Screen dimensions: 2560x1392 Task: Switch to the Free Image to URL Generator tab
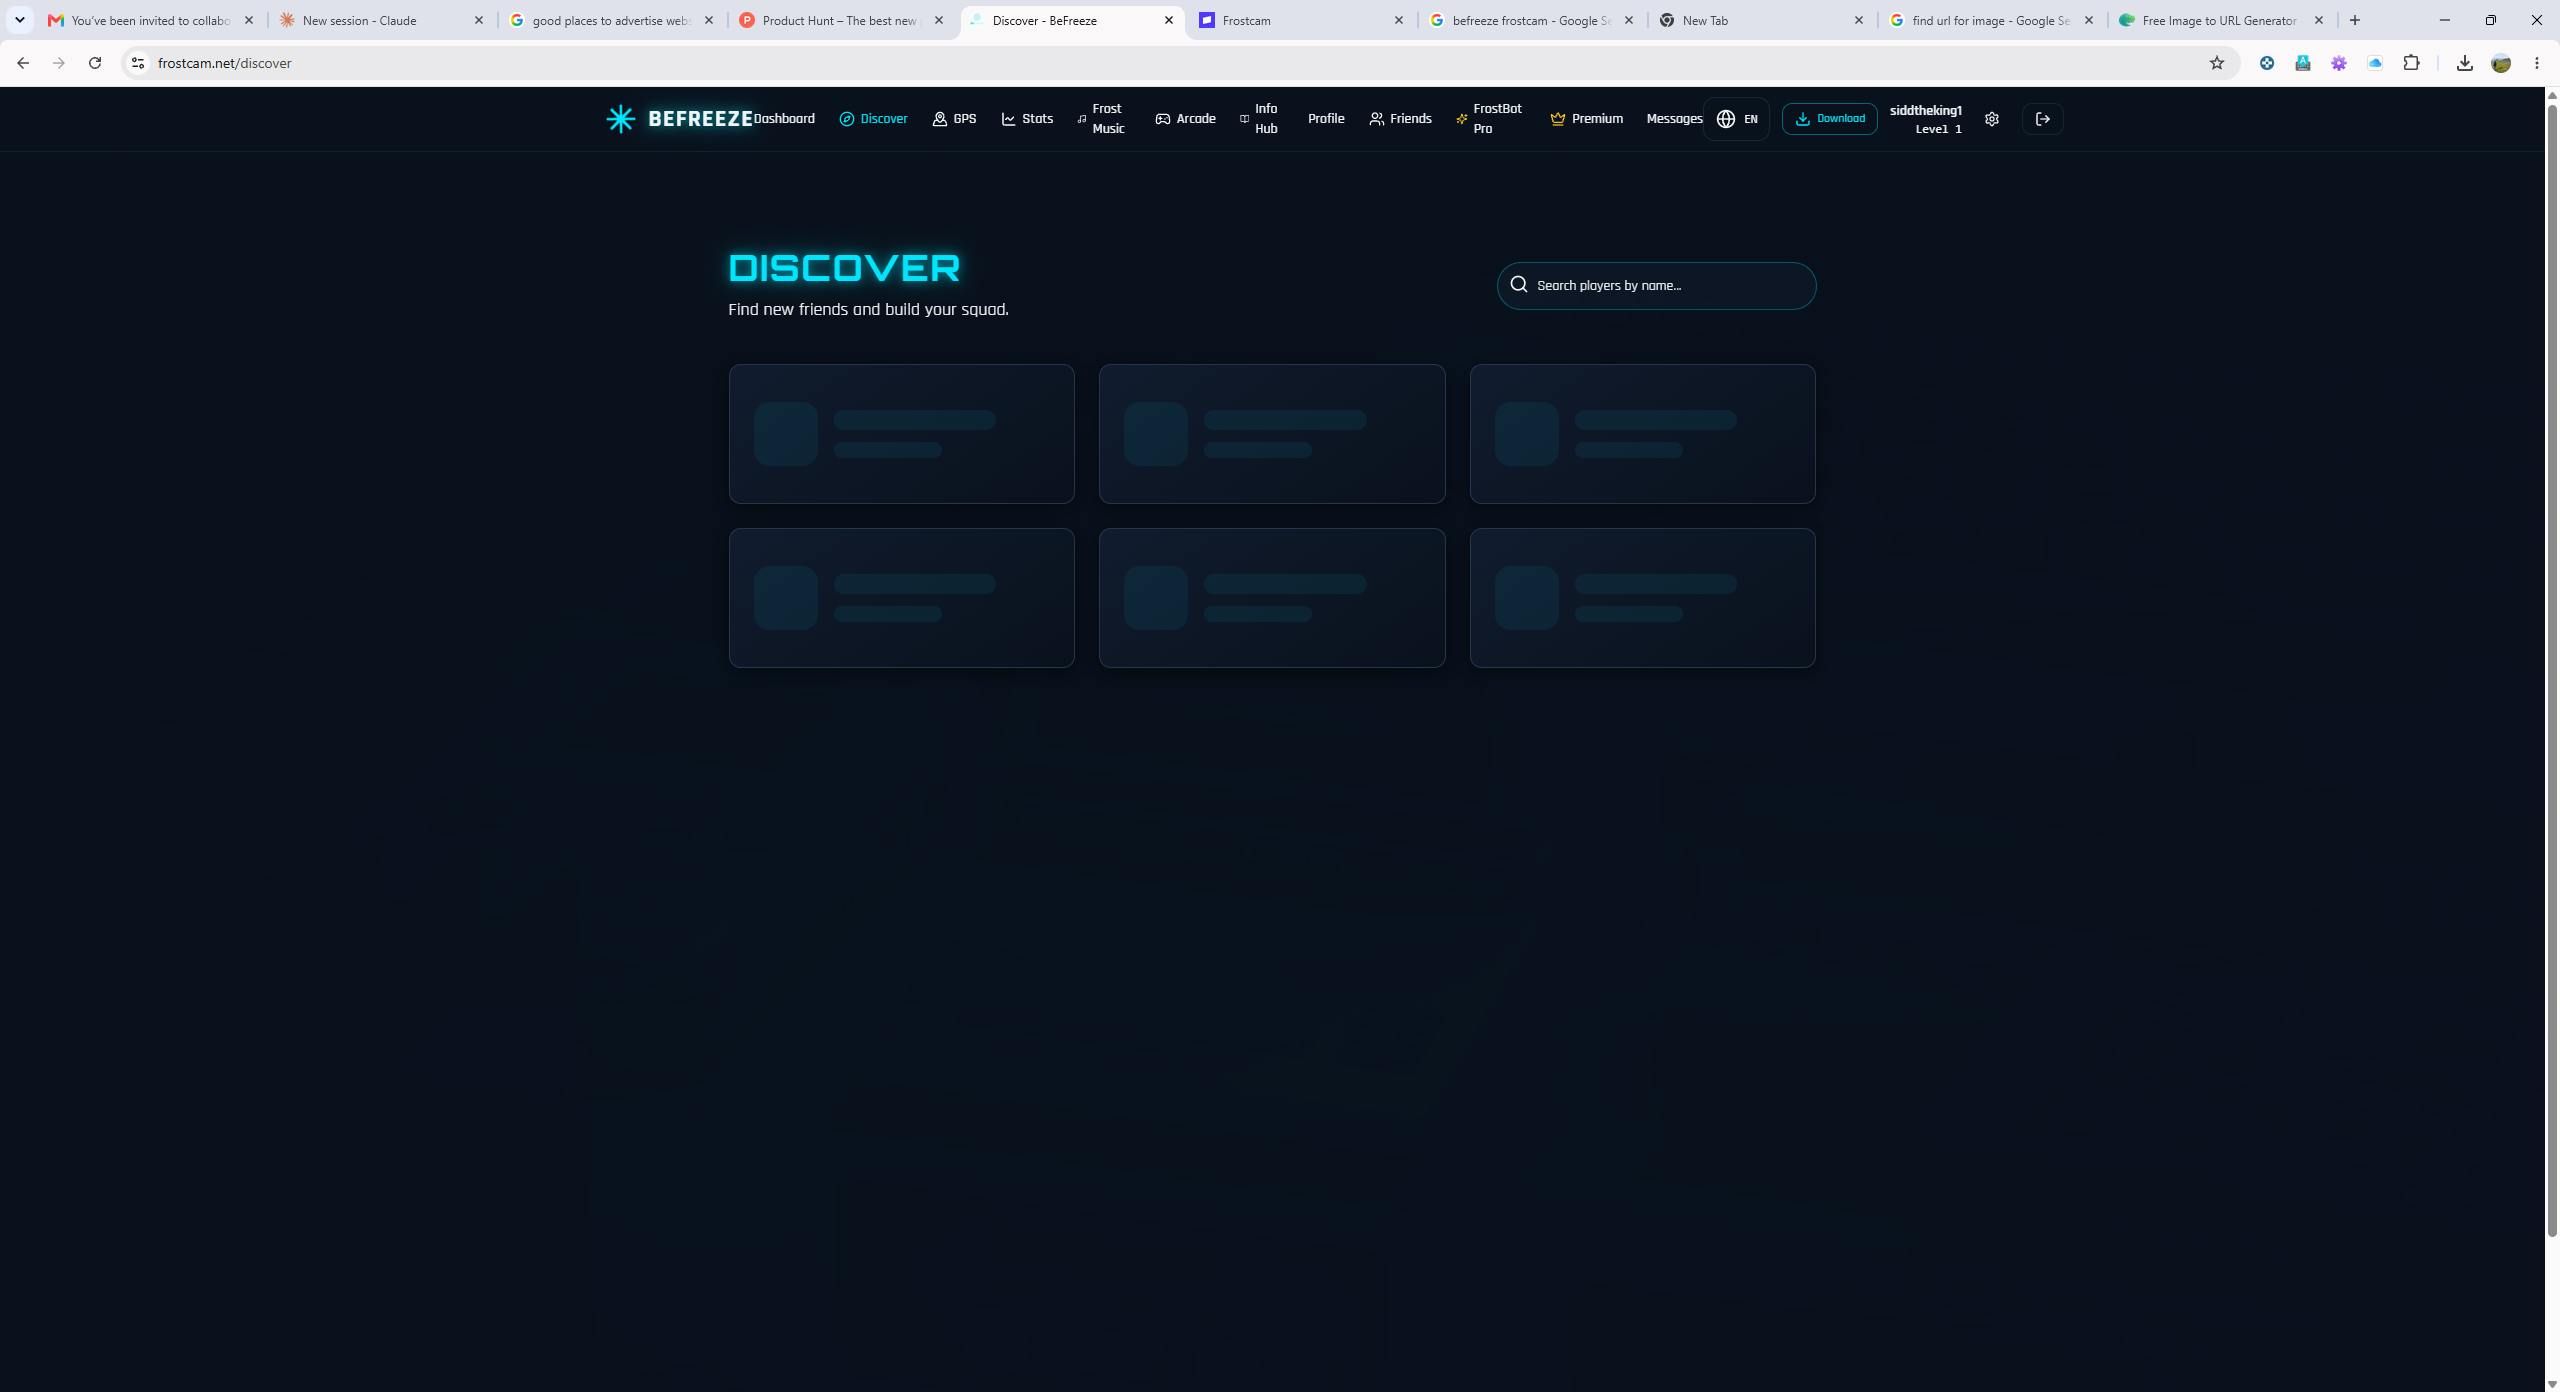click(2224, 20)
